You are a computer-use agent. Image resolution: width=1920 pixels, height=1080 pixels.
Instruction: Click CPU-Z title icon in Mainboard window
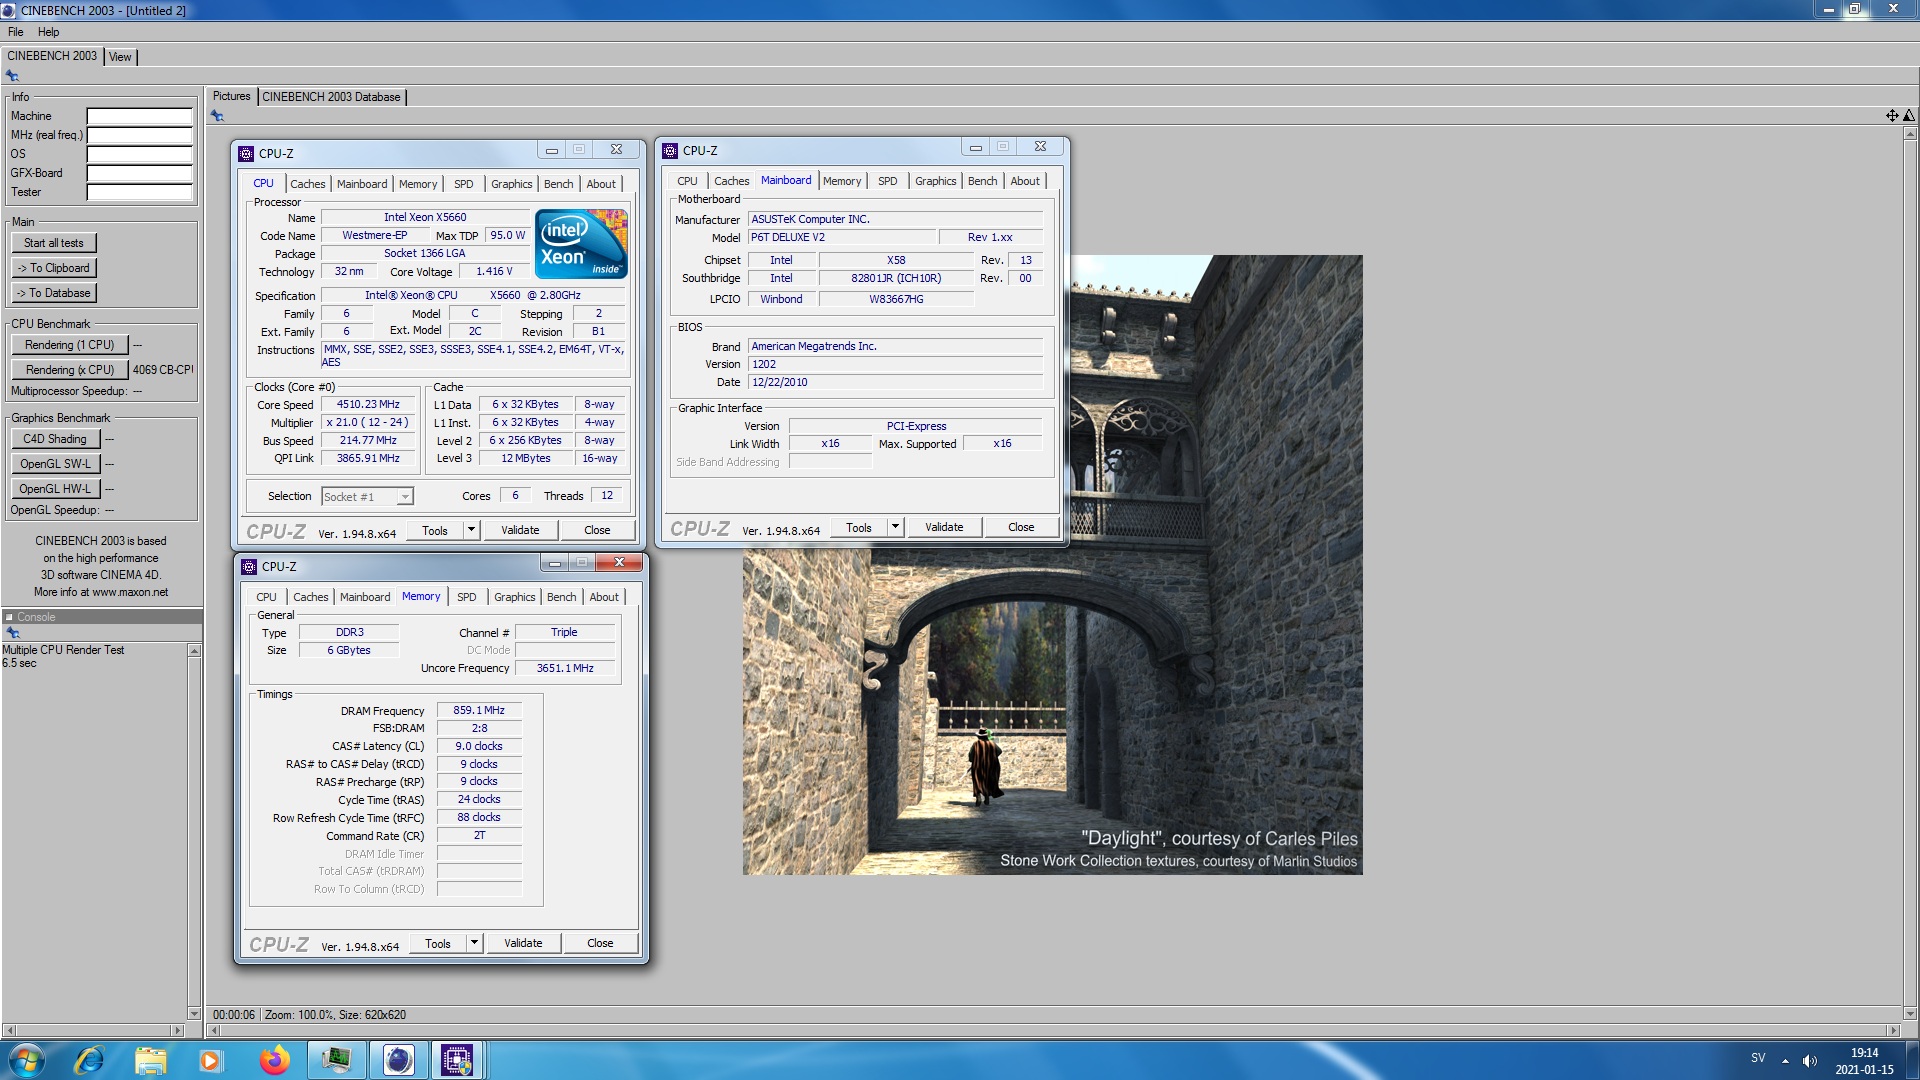tap(670, 150)
